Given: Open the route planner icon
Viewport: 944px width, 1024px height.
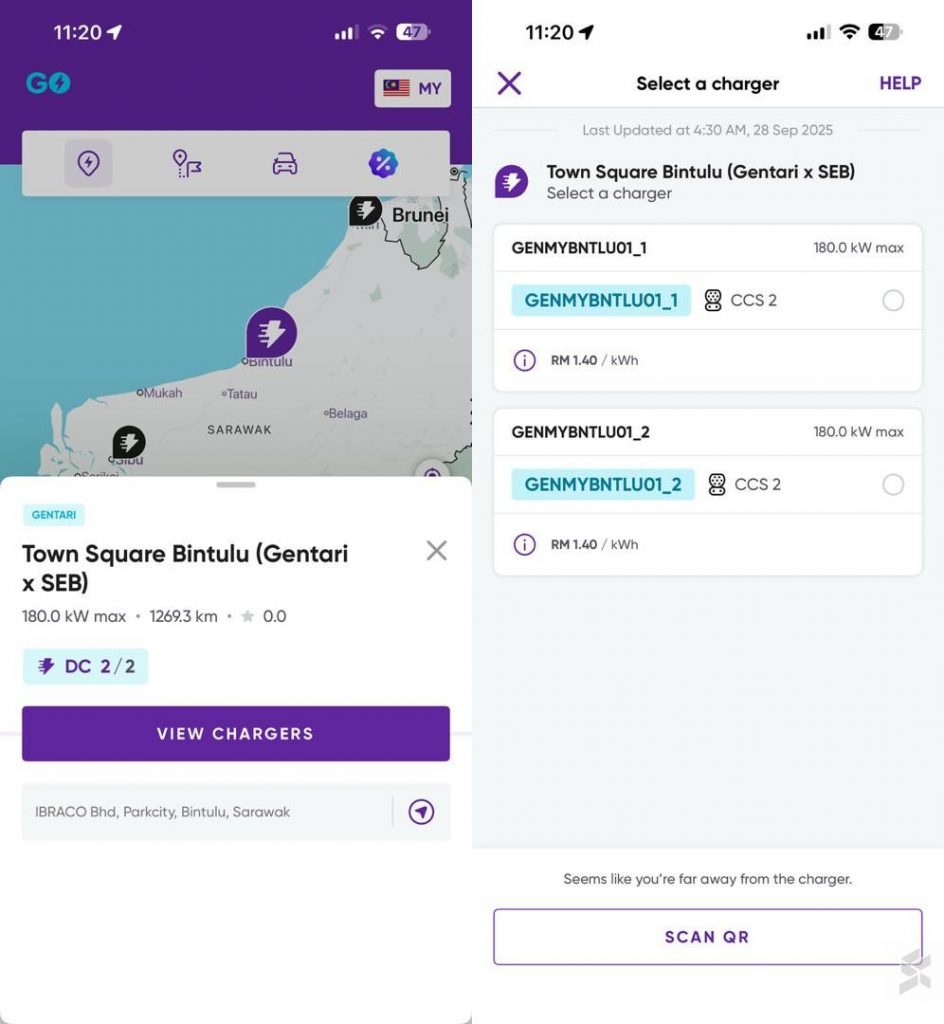Looking at the screenshot, I should pos(186,163).
